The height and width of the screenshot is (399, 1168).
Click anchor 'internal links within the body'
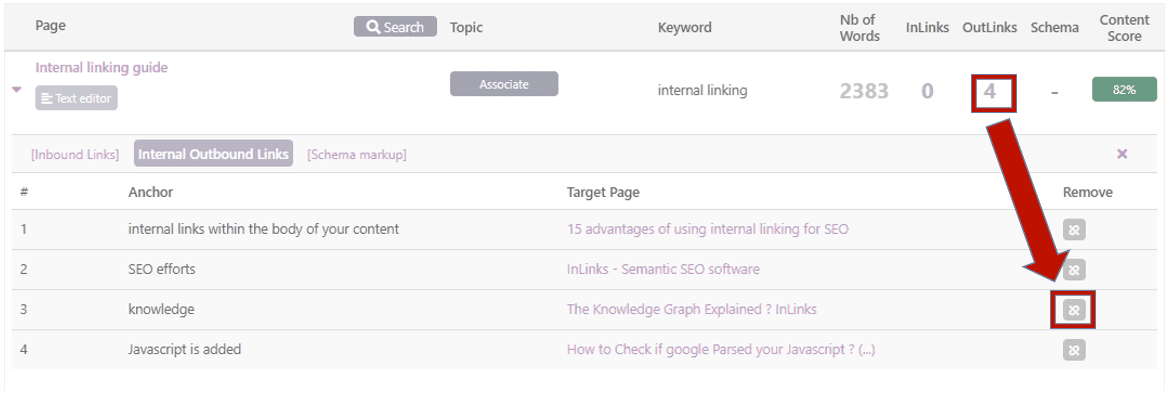(x=264, y=229)
